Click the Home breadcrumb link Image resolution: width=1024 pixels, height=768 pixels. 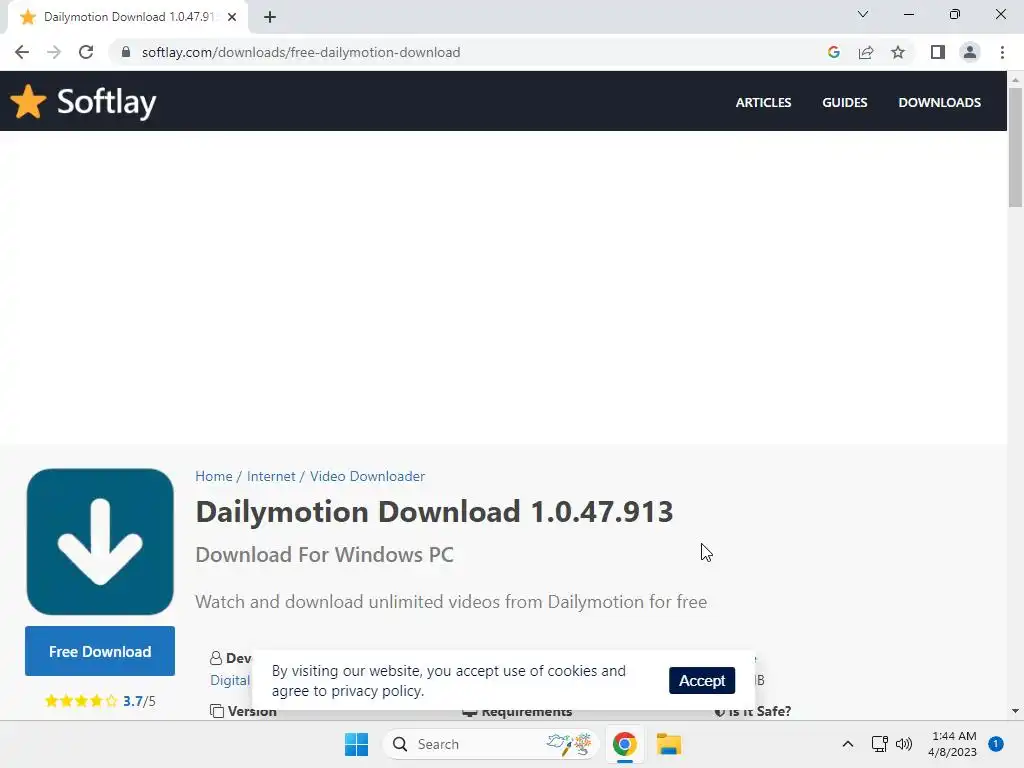[x=214, y=476]
